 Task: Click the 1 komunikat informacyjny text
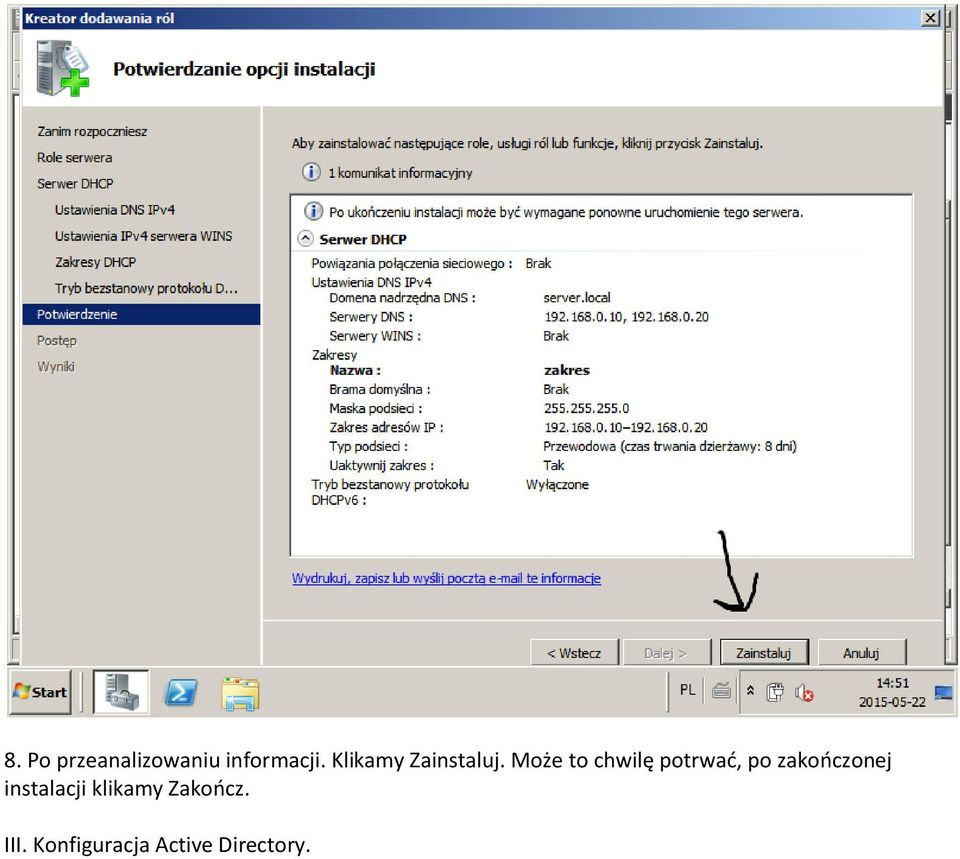(x=400, y=173)
